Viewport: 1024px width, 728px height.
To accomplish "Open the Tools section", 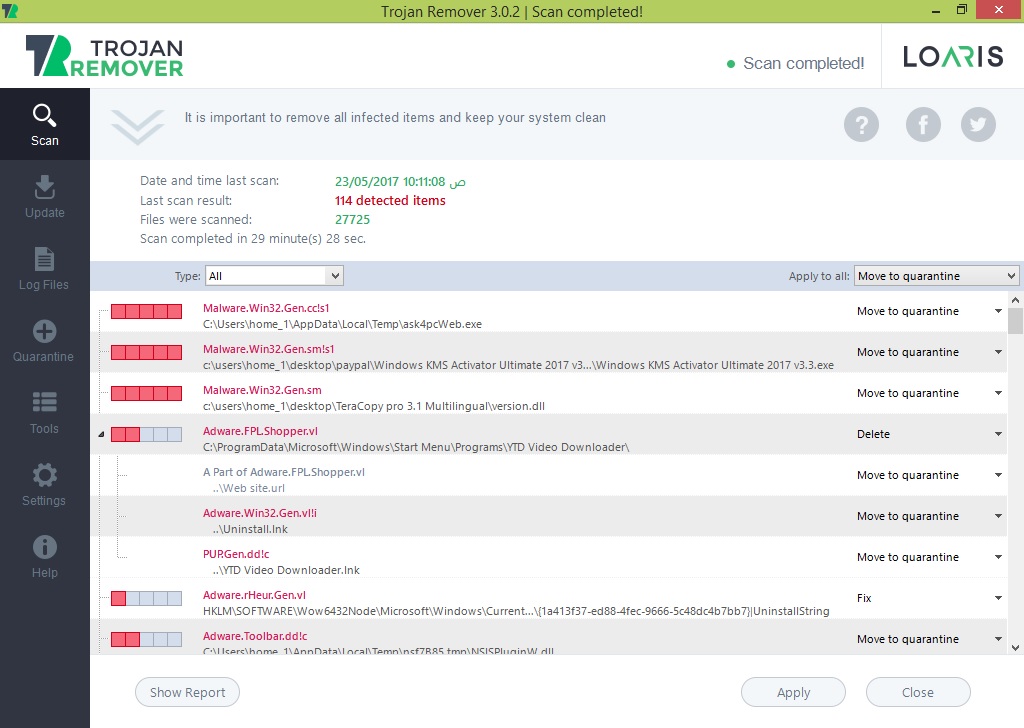I will [44, 412].
